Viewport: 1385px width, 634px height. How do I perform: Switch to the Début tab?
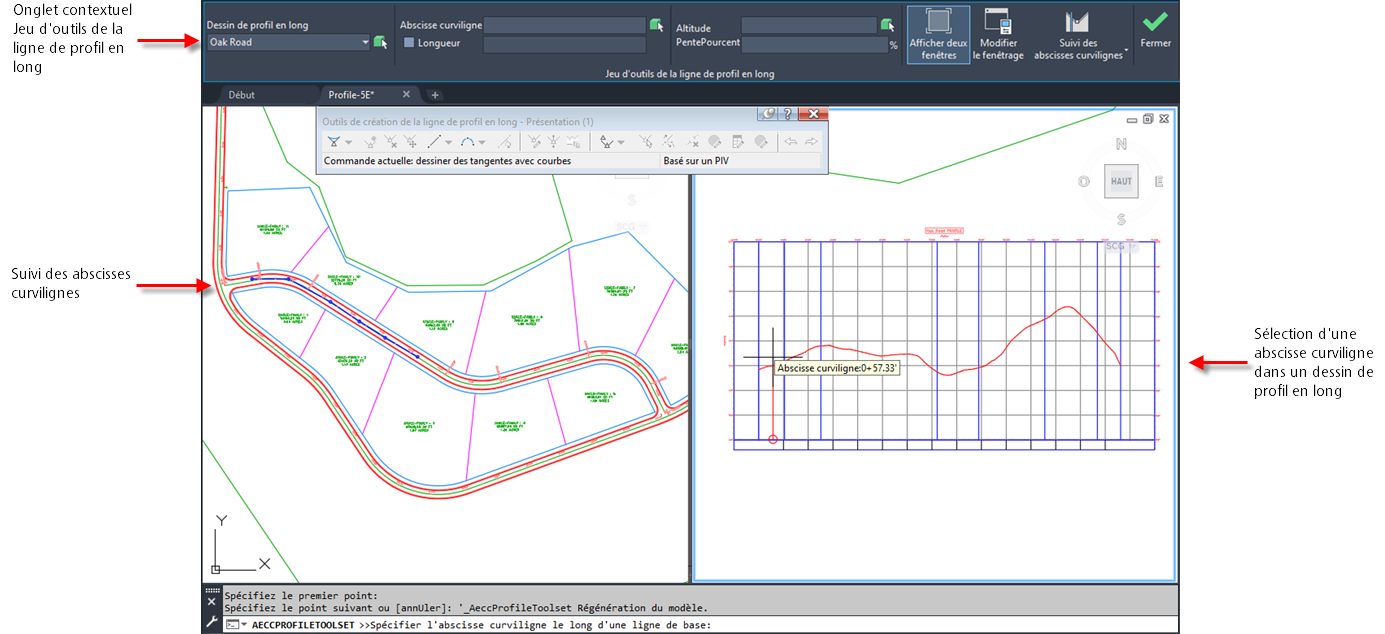point(242,95)
